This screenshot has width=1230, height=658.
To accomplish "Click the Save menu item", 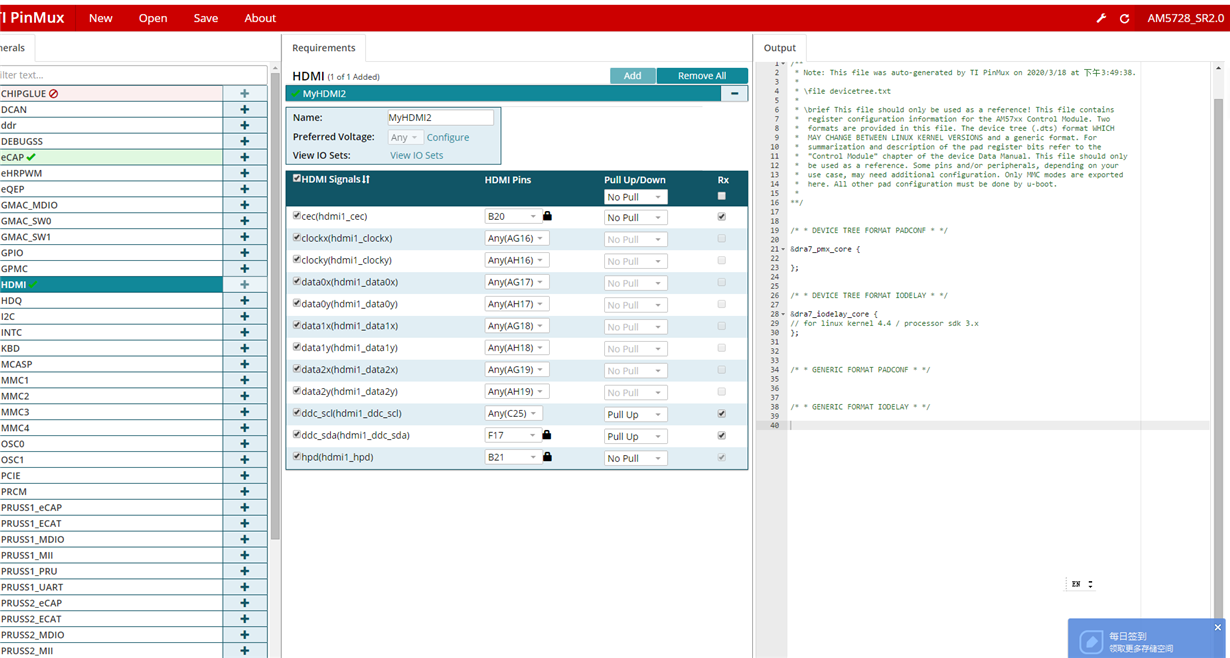I will point(206,18).
